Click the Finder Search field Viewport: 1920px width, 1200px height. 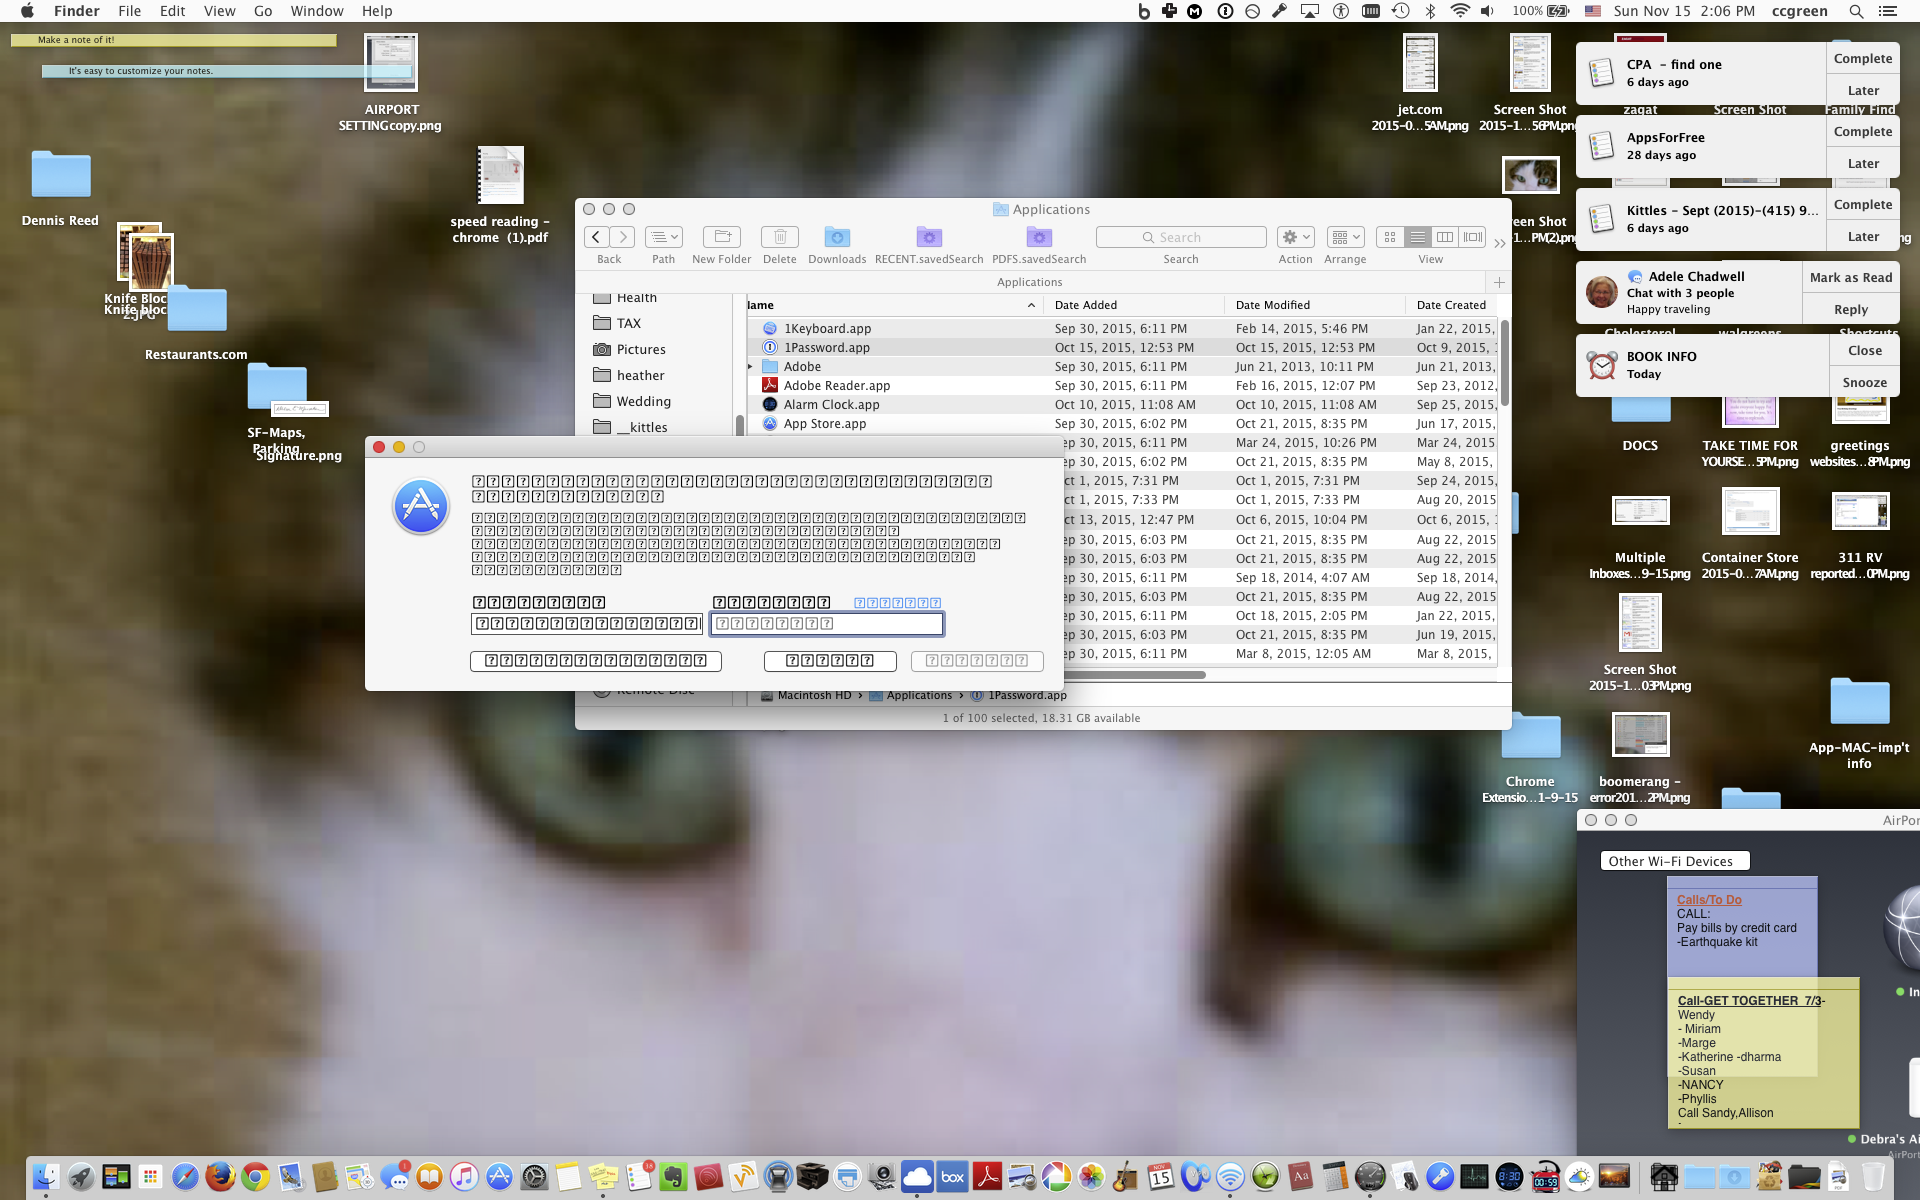tap(1181, 237)
